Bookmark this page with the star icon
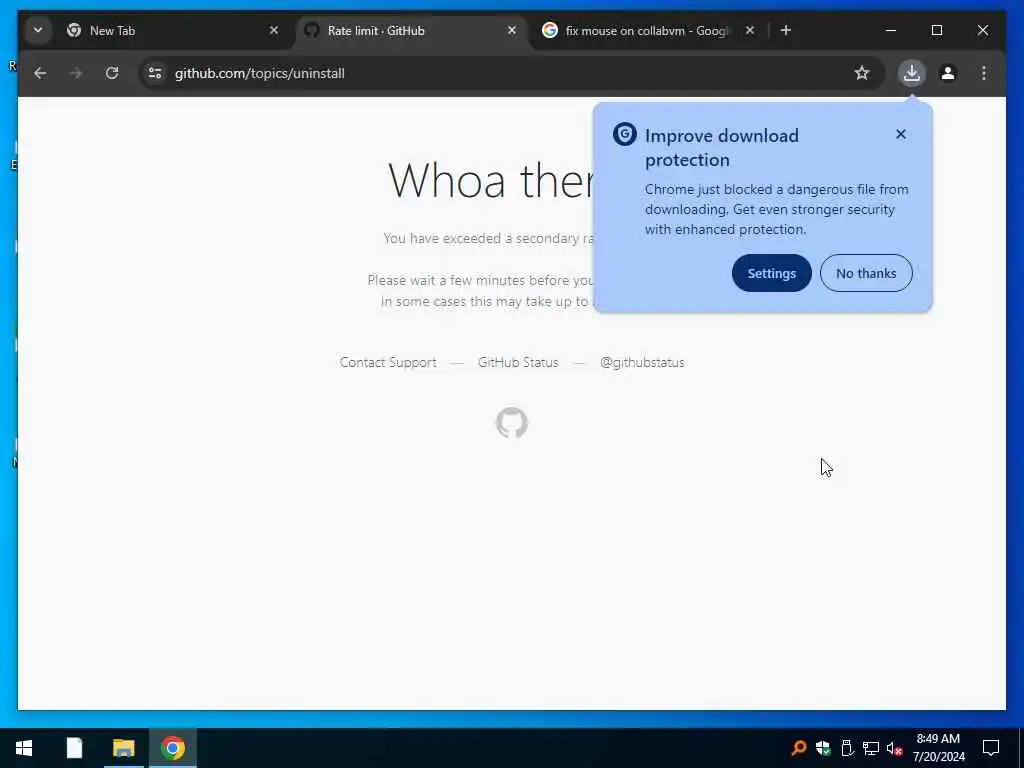Viewport: 1024px width, 768px height. [862, 73]
